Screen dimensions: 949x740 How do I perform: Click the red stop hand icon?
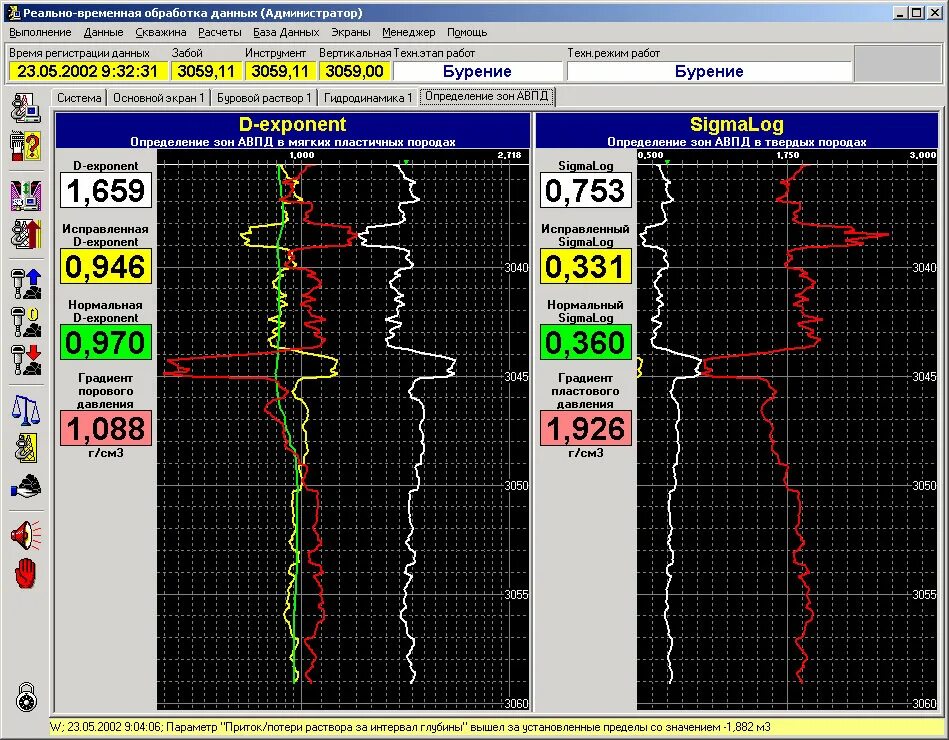pyautogui.click(x=25, y=574)
